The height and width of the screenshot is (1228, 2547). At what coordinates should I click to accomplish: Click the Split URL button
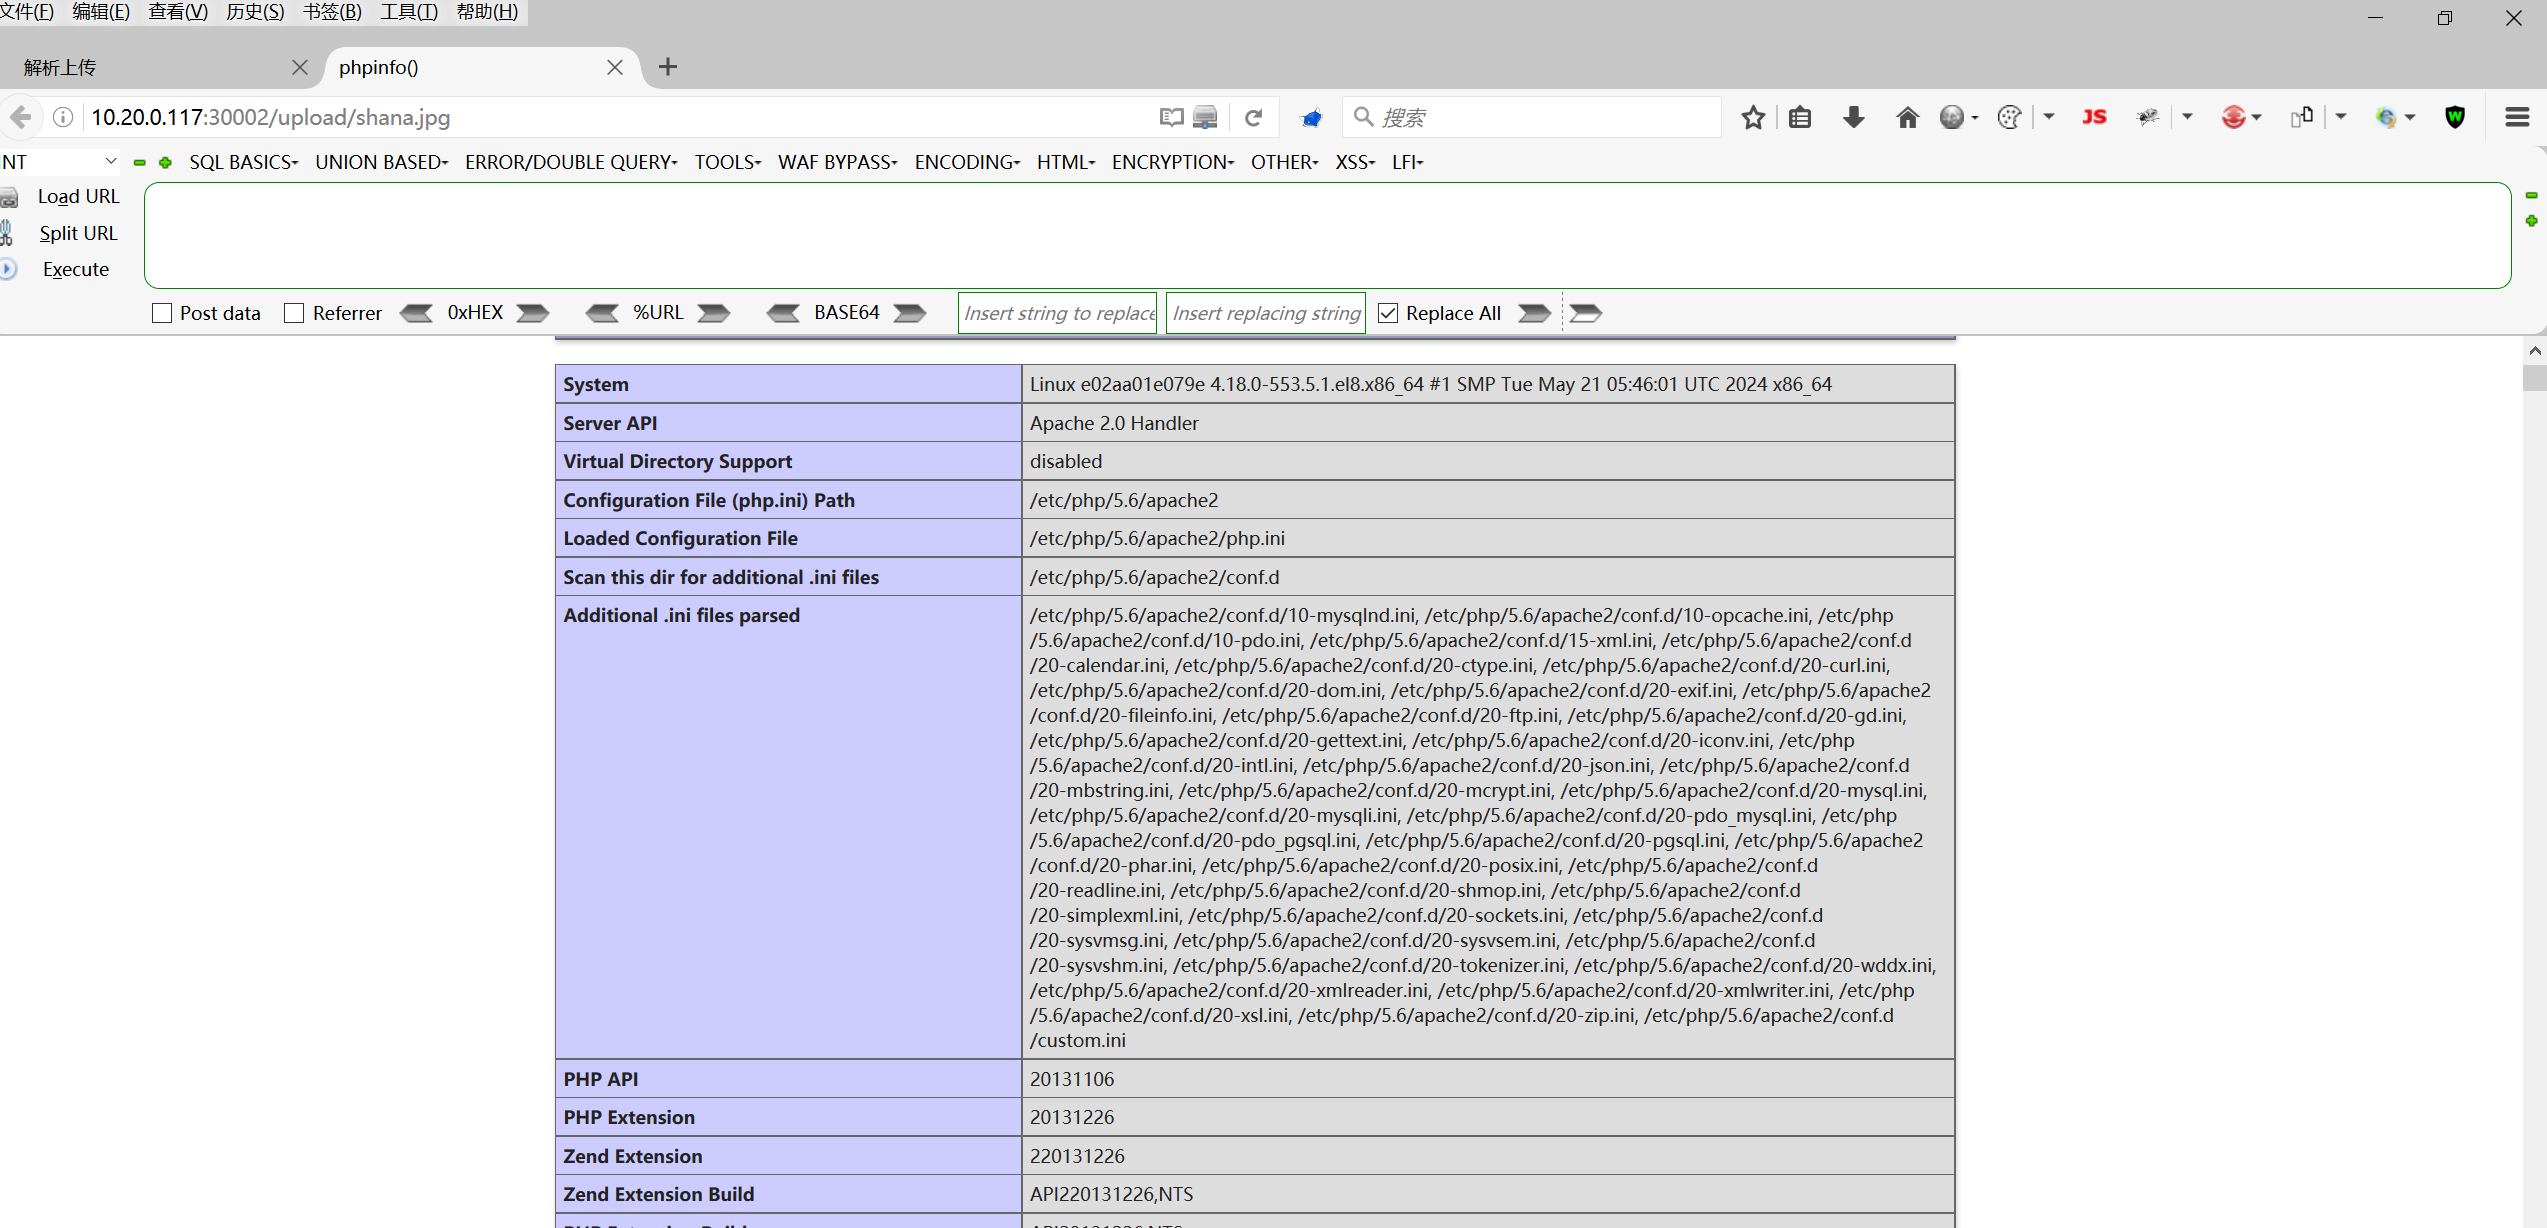(78, 233)
